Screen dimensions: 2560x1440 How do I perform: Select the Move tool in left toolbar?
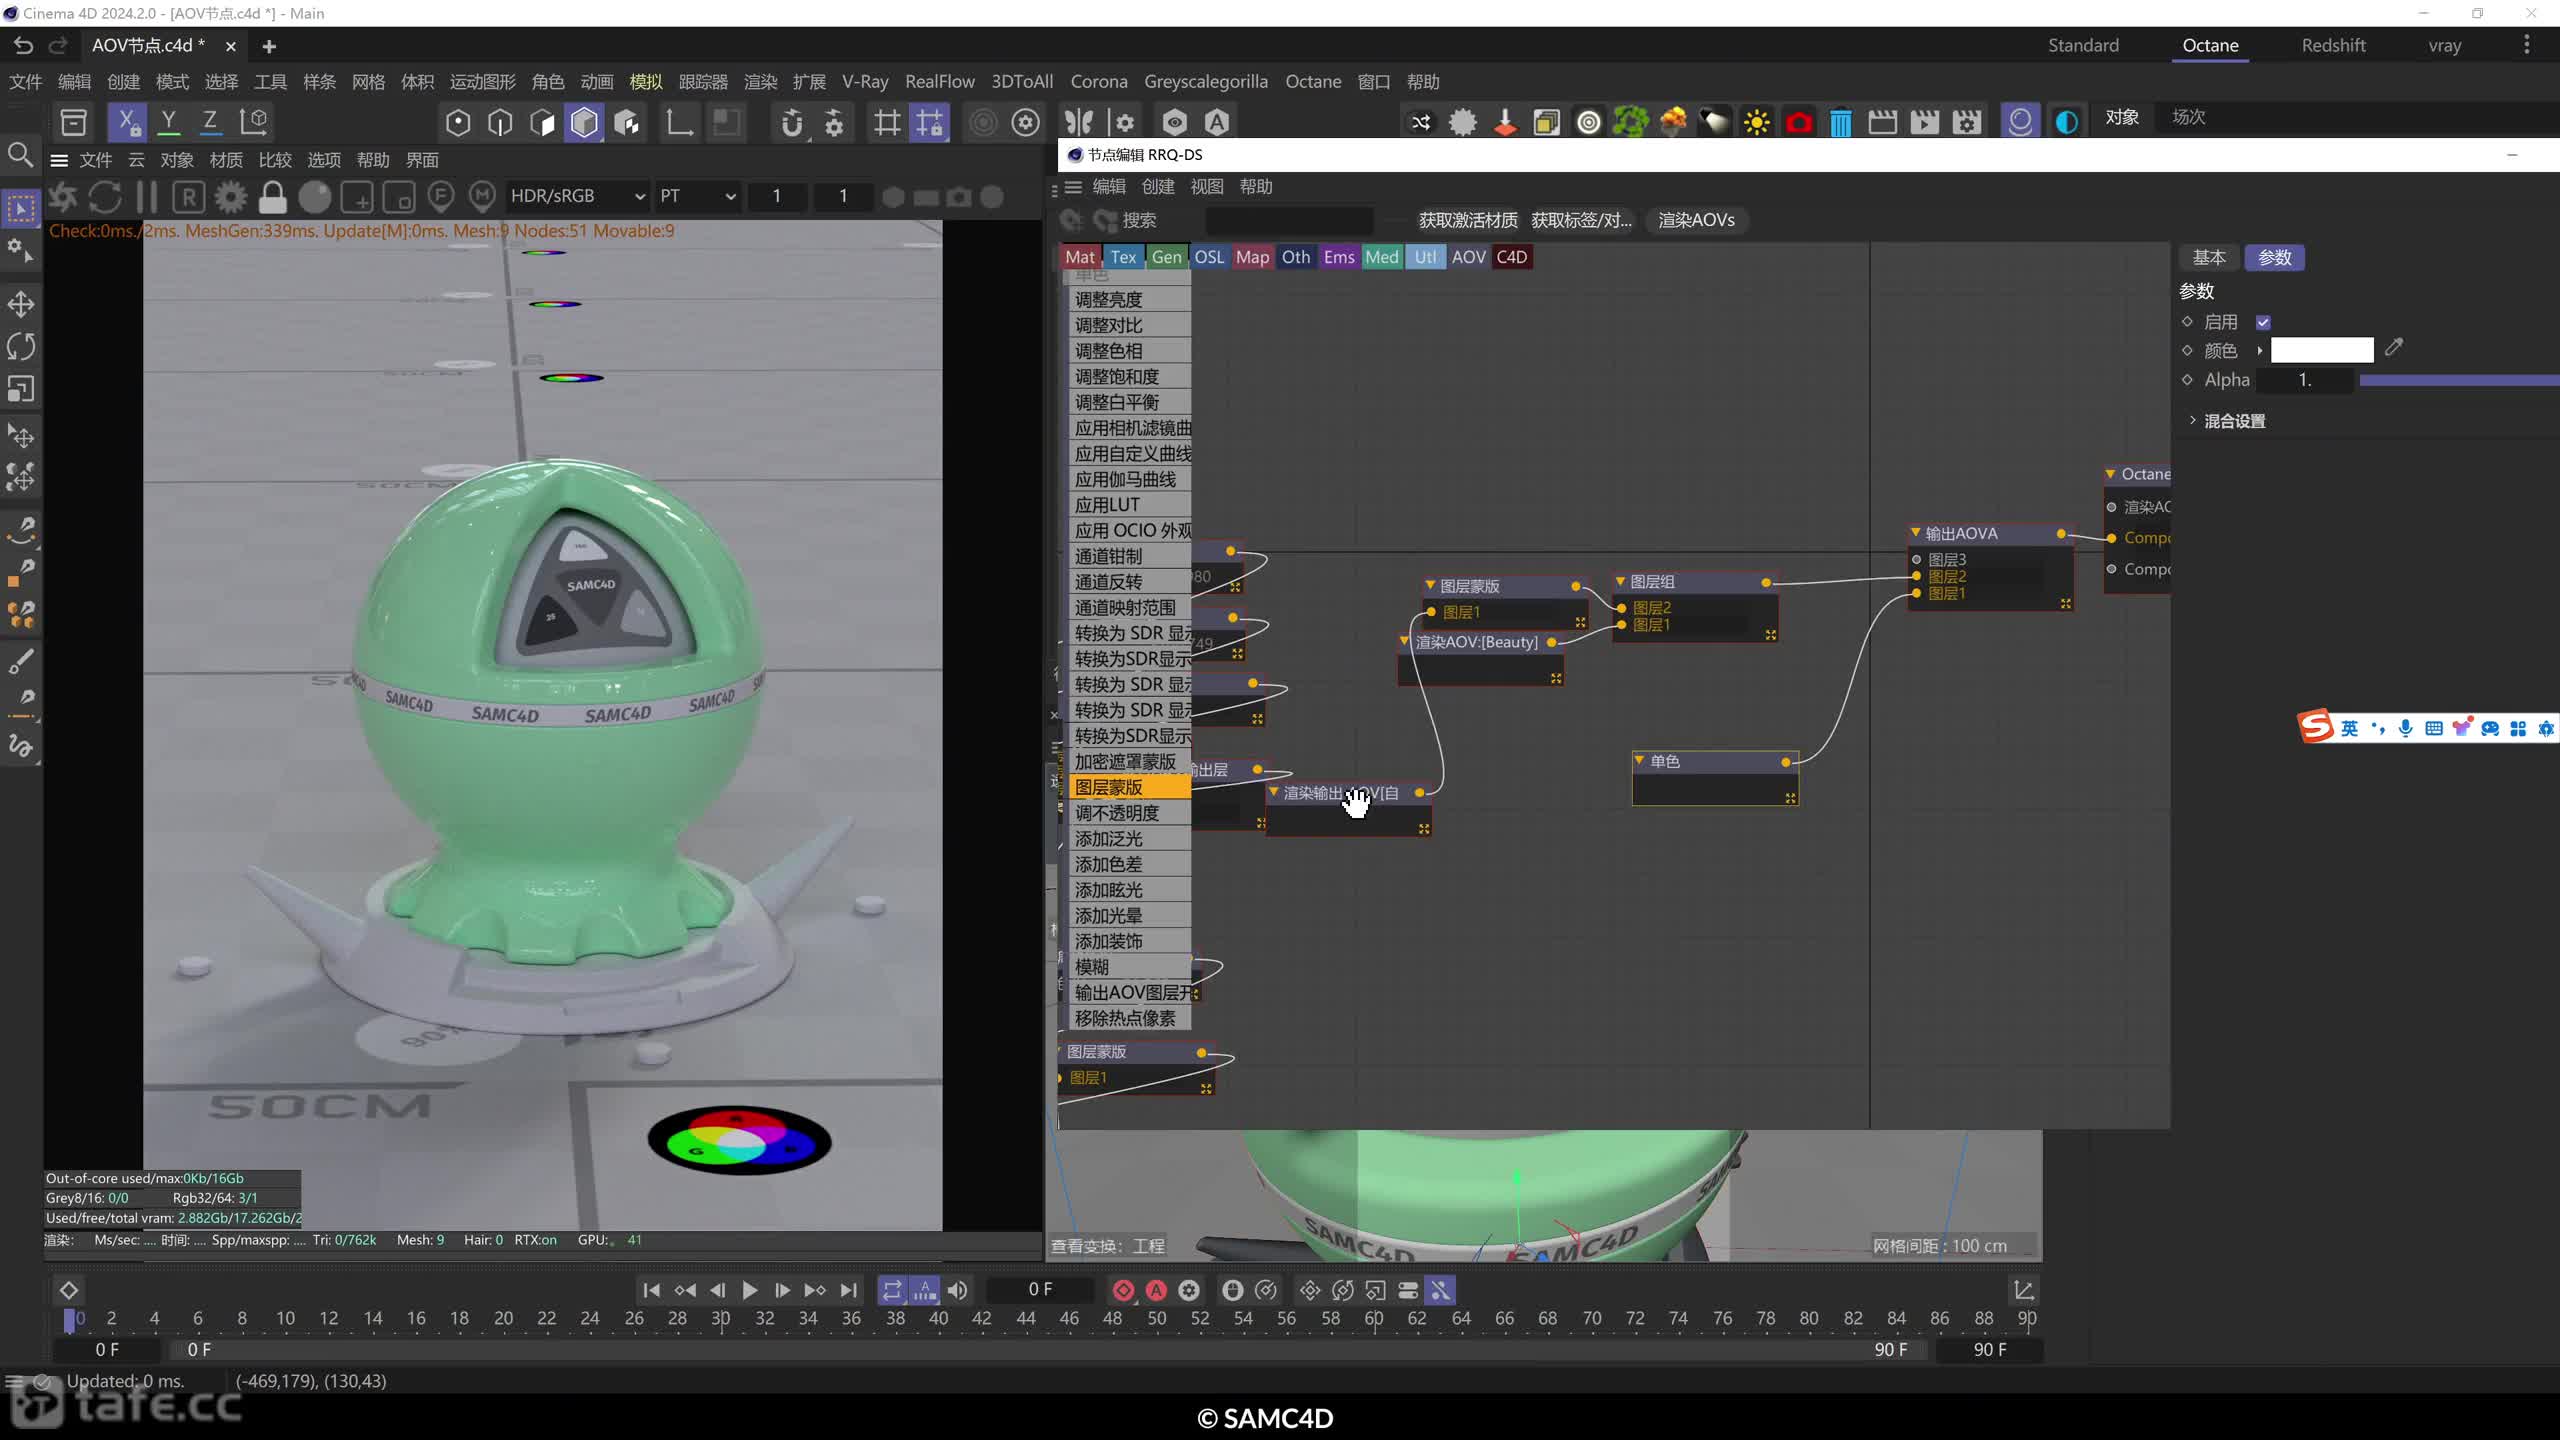point(21,304)
